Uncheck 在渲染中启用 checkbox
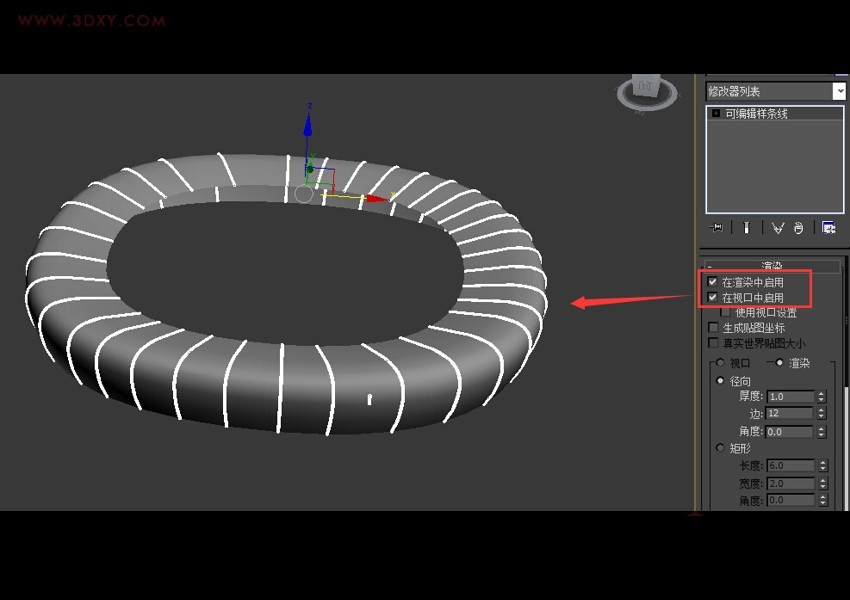 [x=712, y=282]
